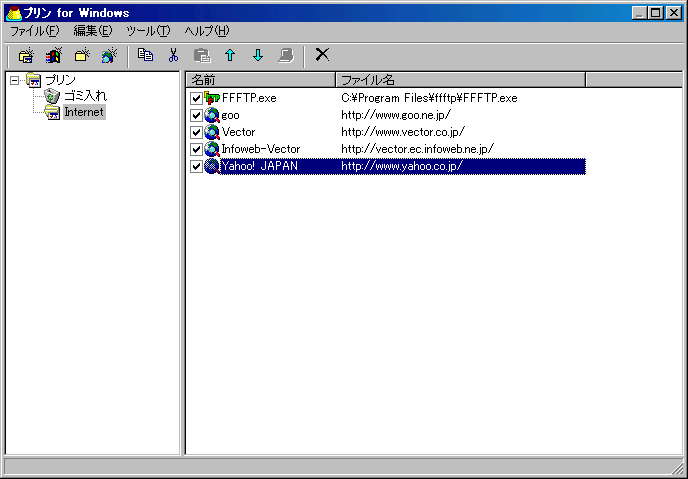Click the Cut scissors icon
The width and height of the screenshot is (688, 479).
tap(174, 55)
